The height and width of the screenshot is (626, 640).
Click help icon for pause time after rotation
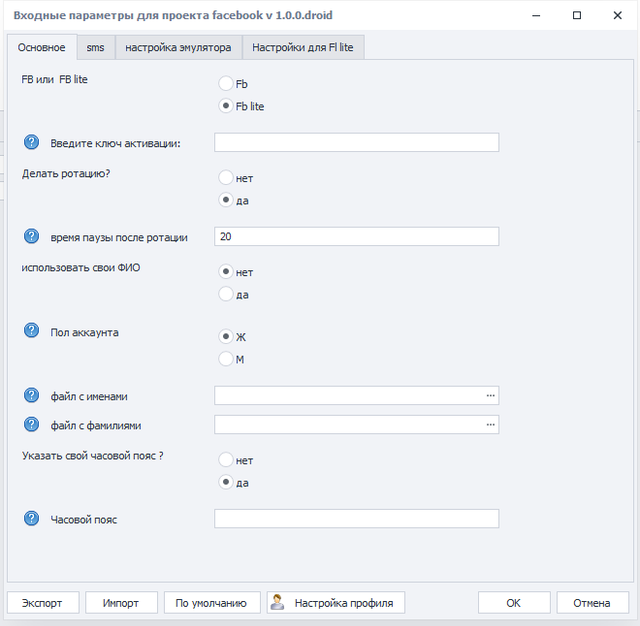[31, 236]
